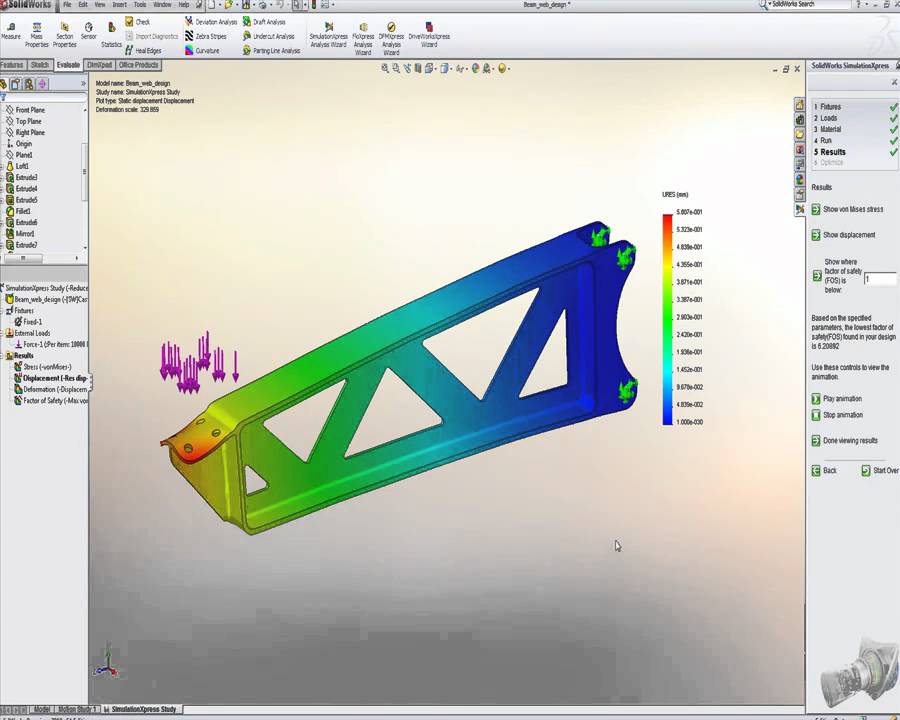Play the results animation
The width and height of the screenshot is (900, 720).
click(x=837, y=398)
